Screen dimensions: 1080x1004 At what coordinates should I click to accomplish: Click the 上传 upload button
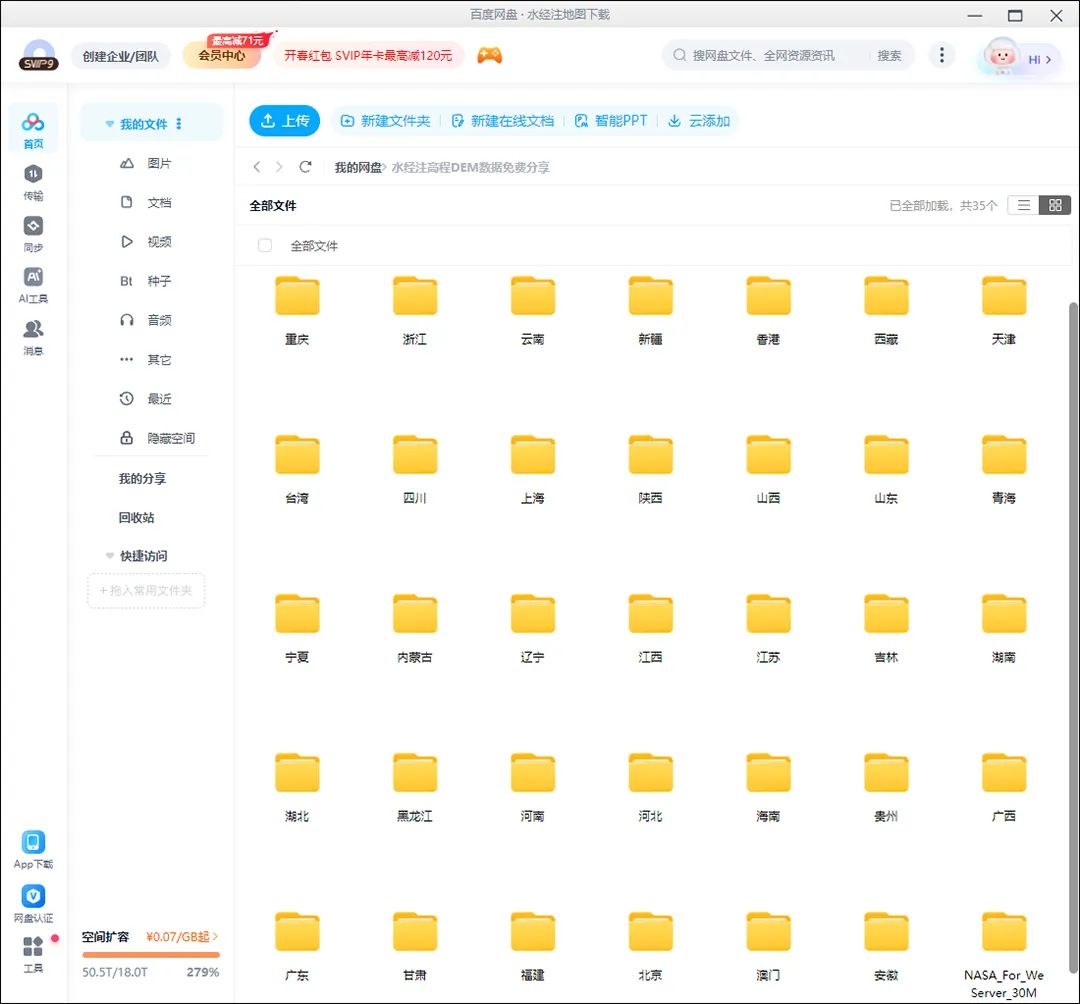coord(284,121)
